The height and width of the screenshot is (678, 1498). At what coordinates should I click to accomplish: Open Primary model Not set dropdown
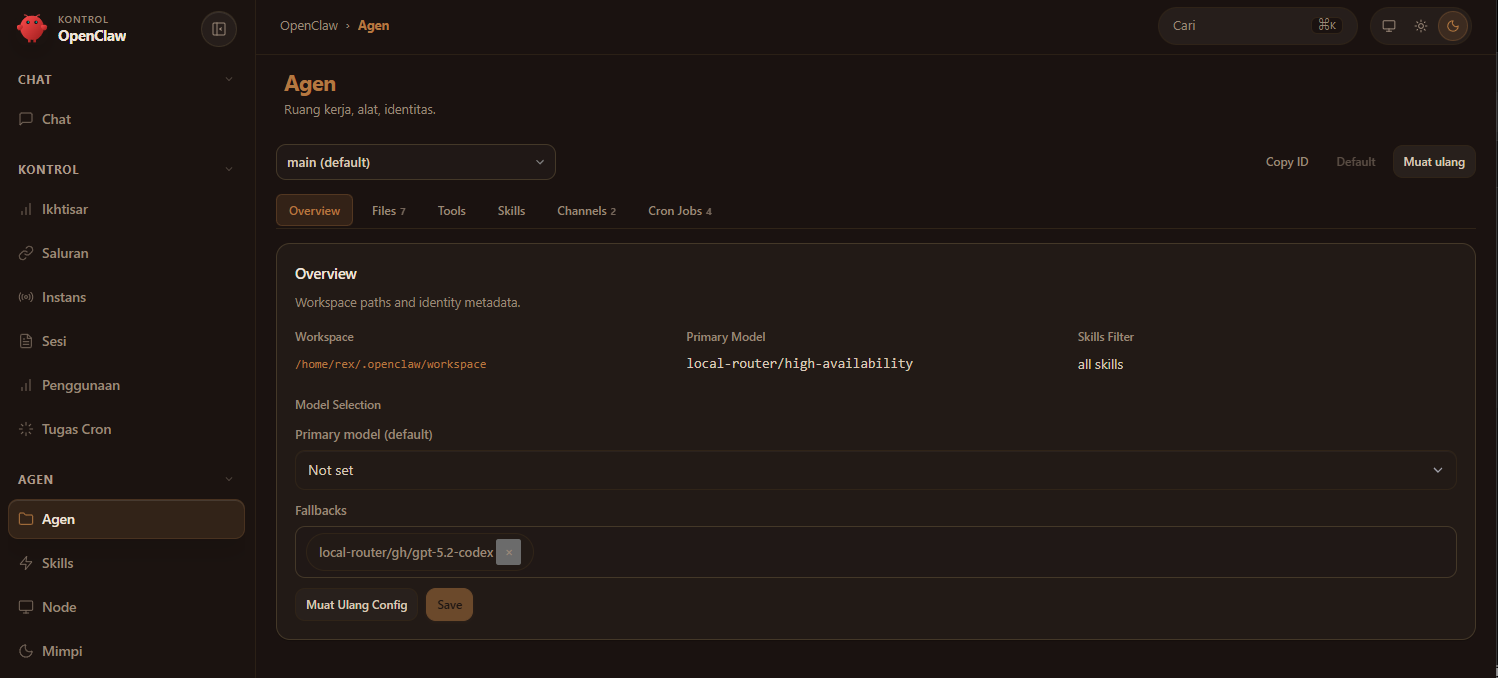point(876,470)
